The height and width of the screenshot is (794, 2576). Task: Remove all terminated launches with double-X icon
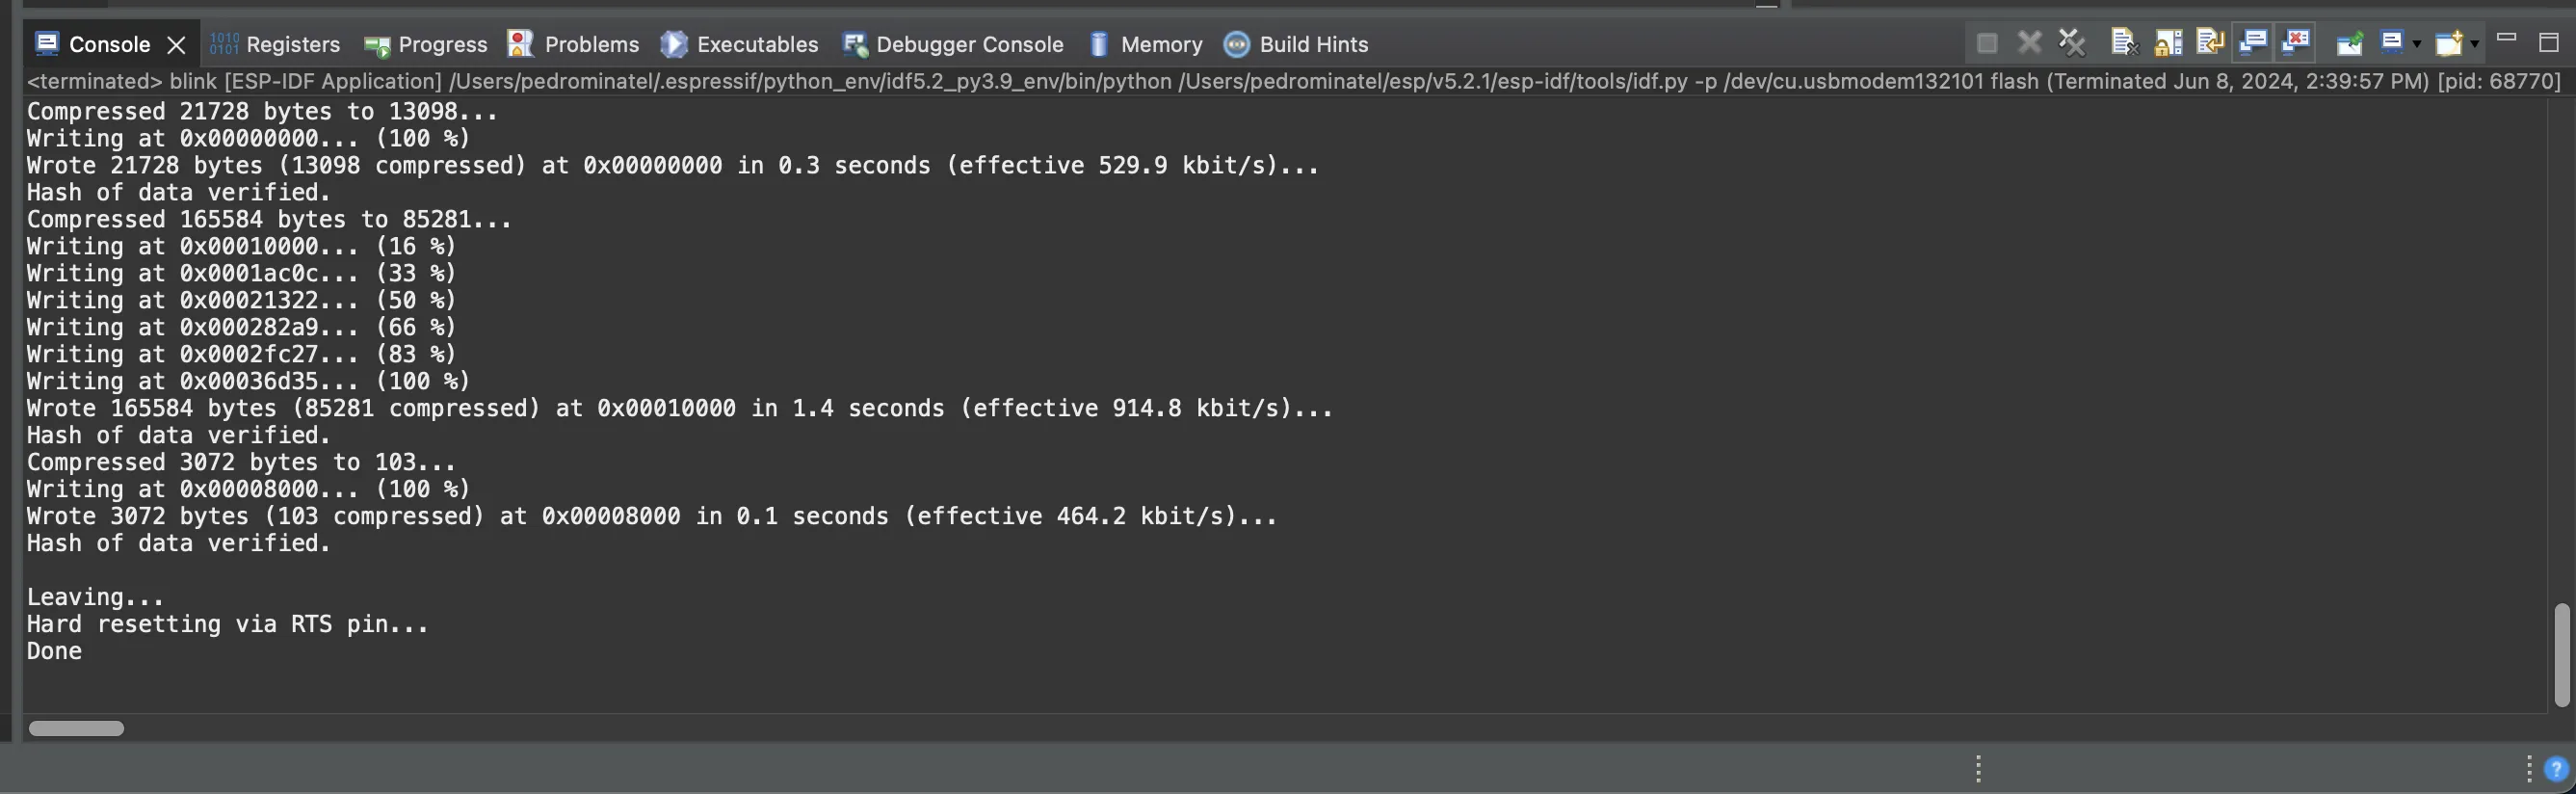click(2072, 43)
